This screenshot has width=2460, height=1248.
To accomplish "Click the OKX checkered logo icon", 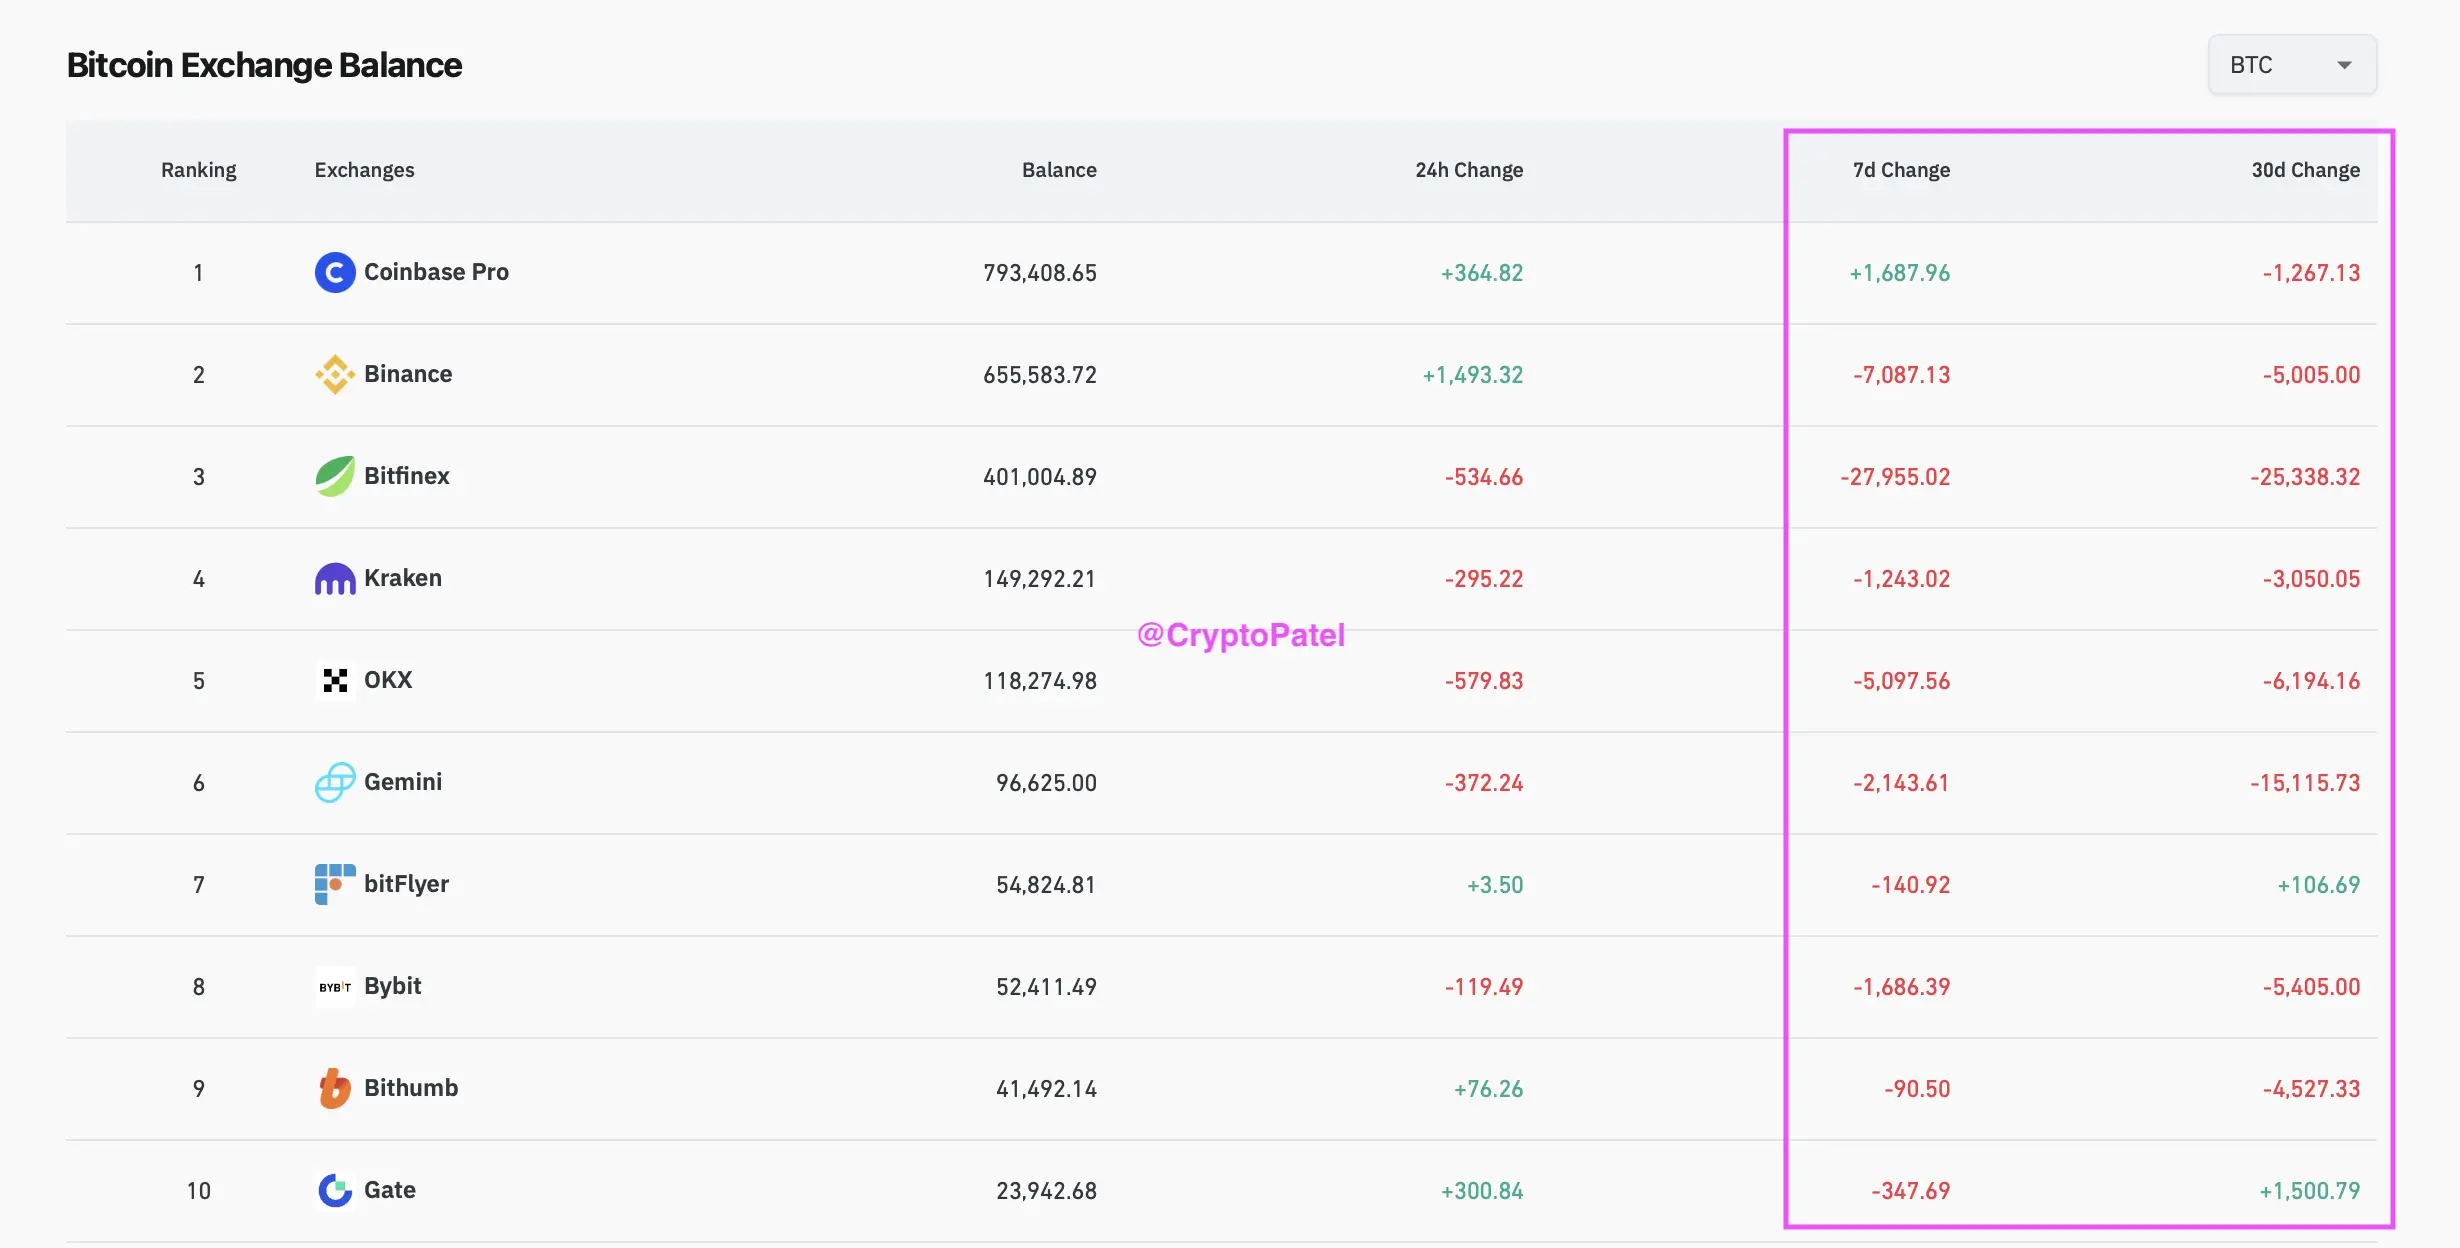I will point(335,681).
